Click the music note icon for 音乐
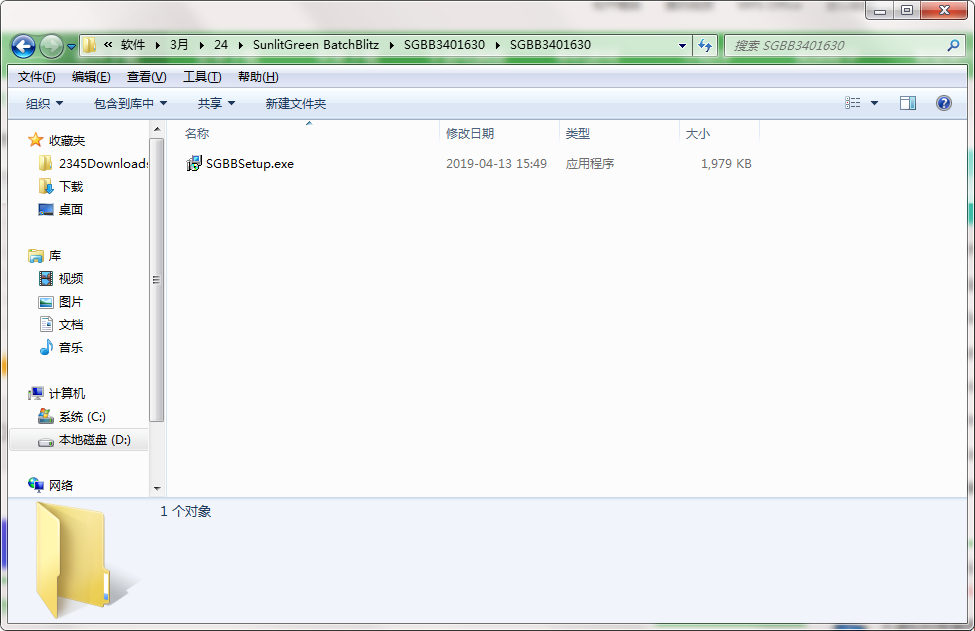Screen dimensions: 975x631 46,348
